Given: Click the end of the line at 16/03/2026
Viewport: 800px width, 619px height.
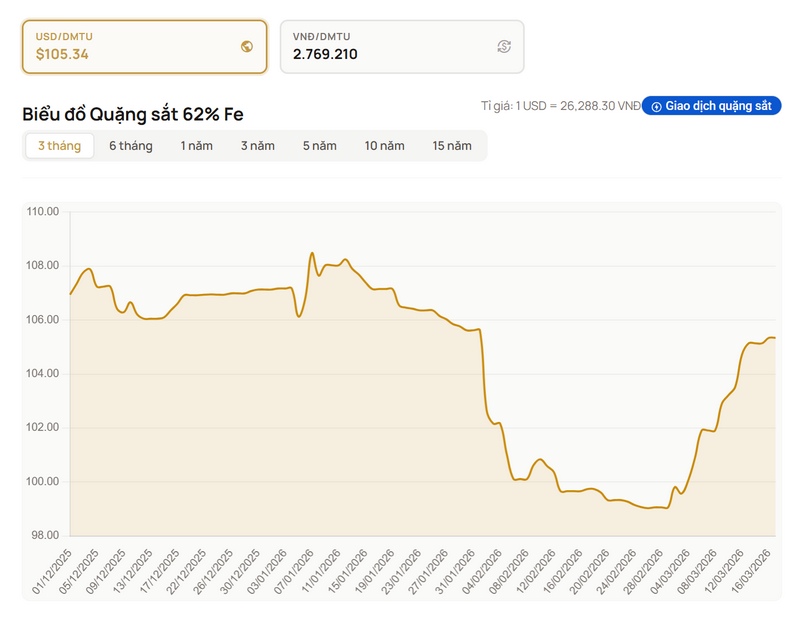Looking at the screenshot, I should pos(773,338).
